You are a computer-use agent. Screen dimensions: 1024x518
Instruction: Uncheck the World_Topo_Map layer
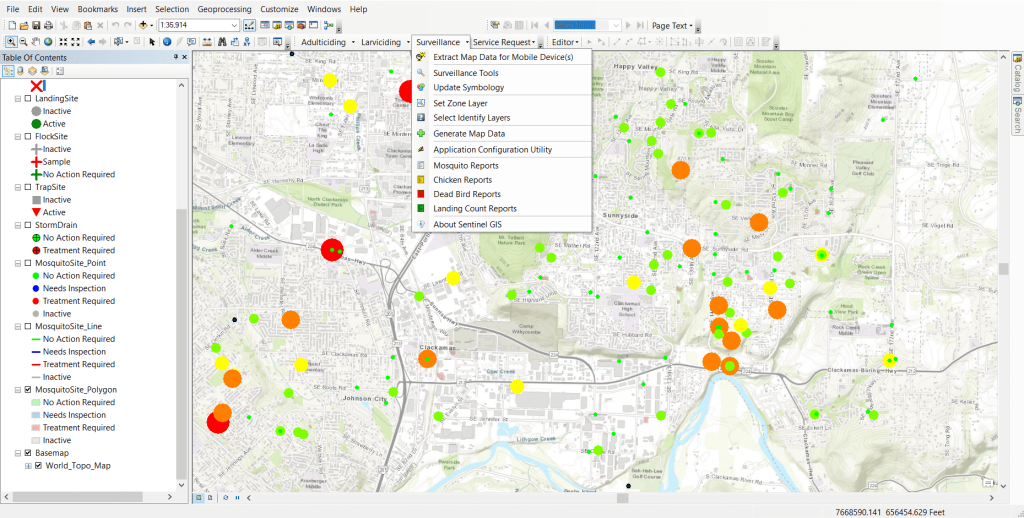tap(39, 466)
